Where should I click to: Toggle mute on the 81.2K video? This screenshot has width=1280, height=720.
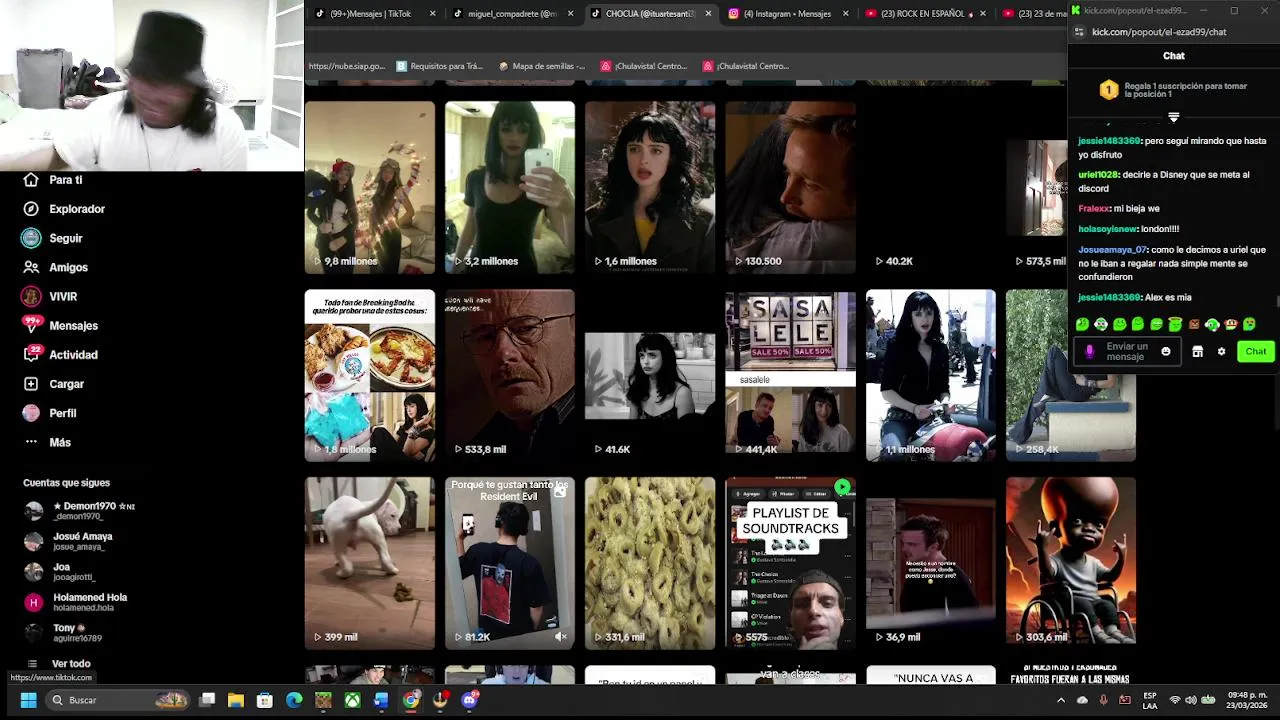561,637
